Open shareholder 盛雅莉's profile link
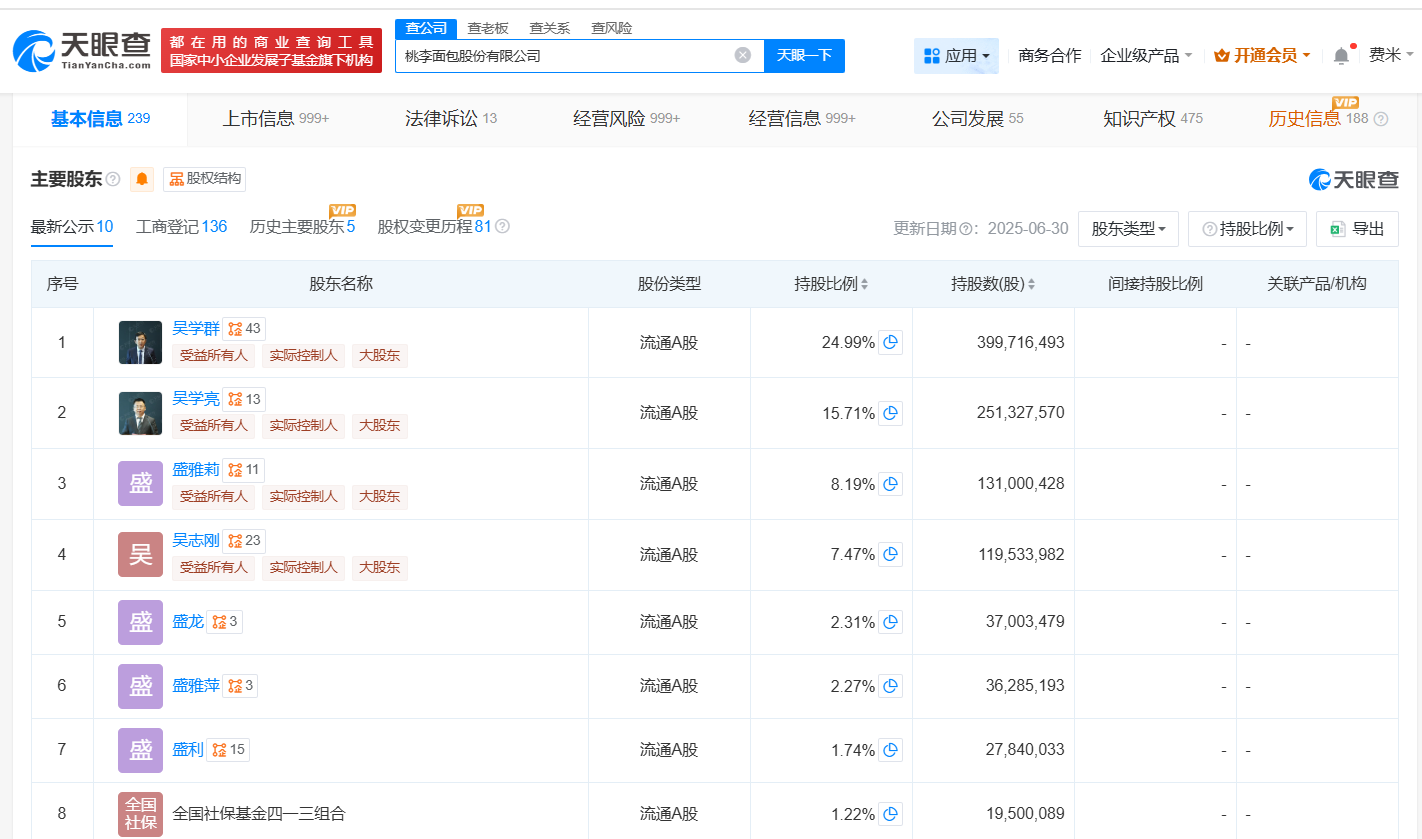This screenshot has width=1422, height=839. (196, 469)
